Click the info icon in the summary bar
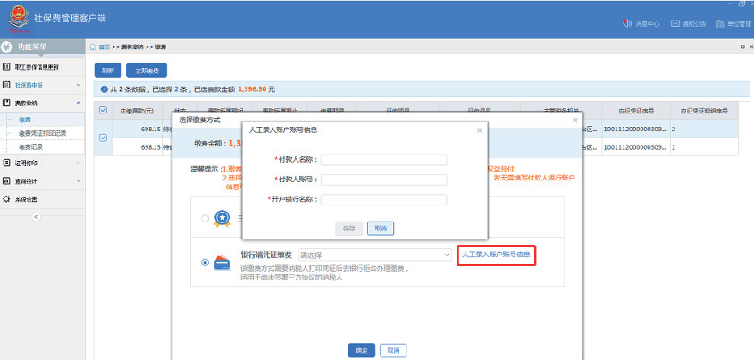This screenshot has height=361, width=755. (104, 90)
